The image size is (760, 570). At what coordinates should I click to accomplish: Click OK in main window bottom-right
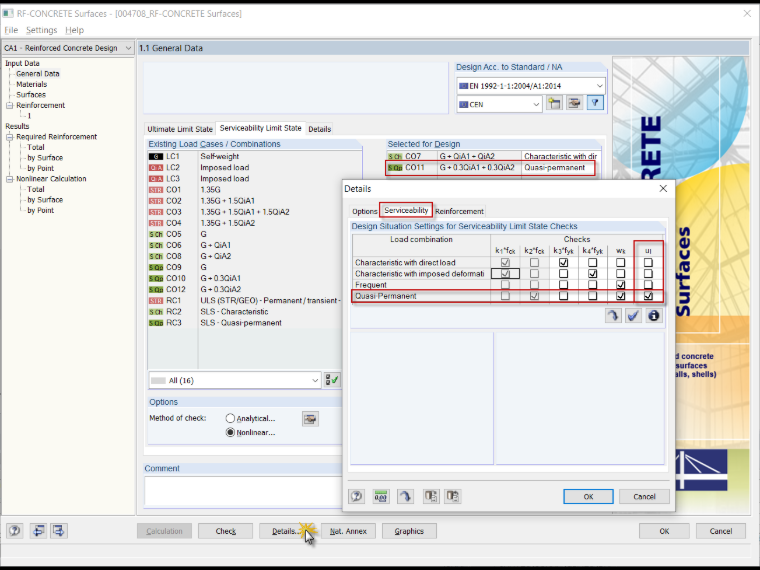[x=664, y=531]
